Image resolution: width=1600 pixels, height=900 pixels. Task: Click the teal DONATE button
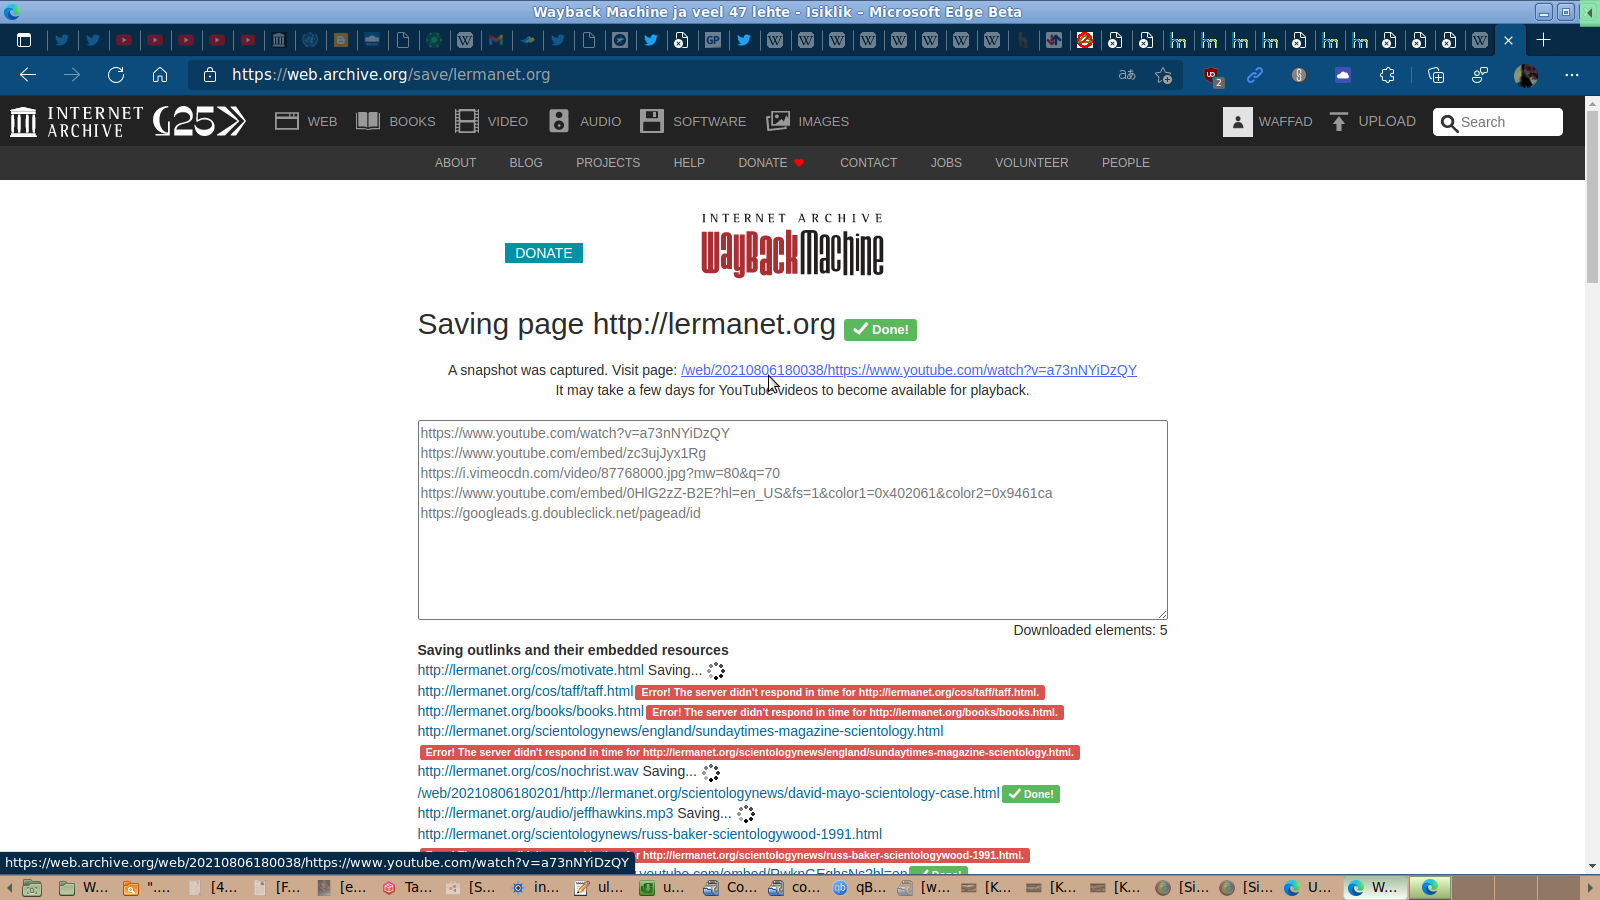544,253
